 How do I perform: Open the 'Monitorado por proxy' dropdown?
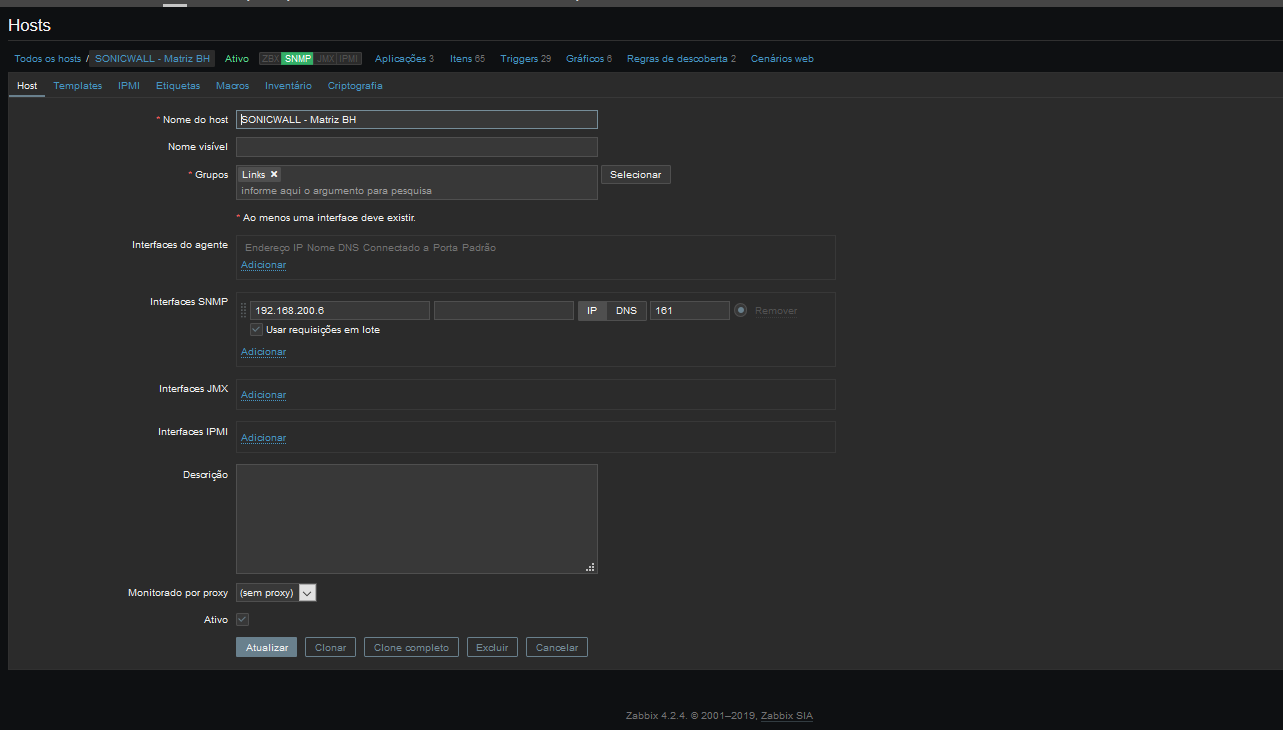(276, 593)
